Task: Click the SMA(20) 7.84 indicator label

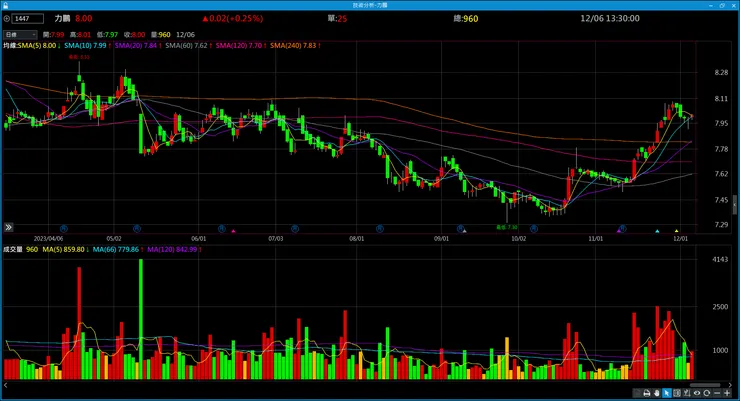Action: pos(136,46)
